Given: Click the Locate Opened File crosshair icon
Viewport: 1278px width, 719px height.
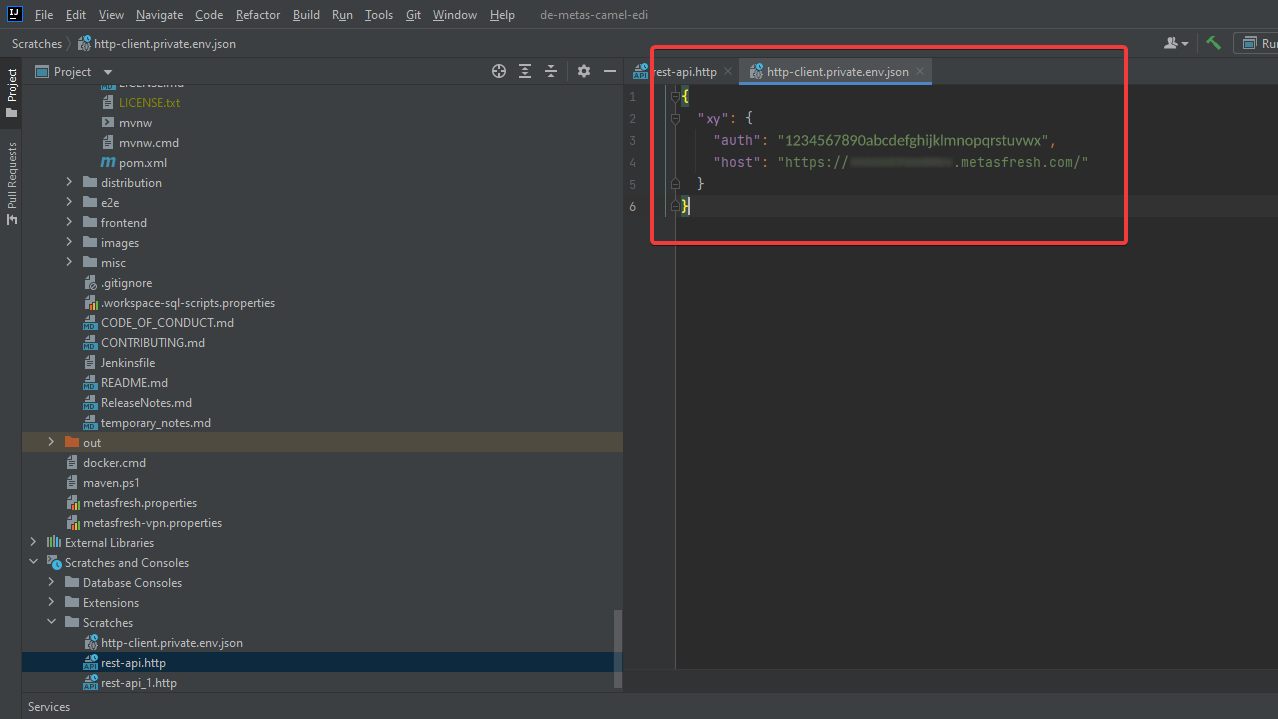Looking at the screenshot, I should (498, 71).
